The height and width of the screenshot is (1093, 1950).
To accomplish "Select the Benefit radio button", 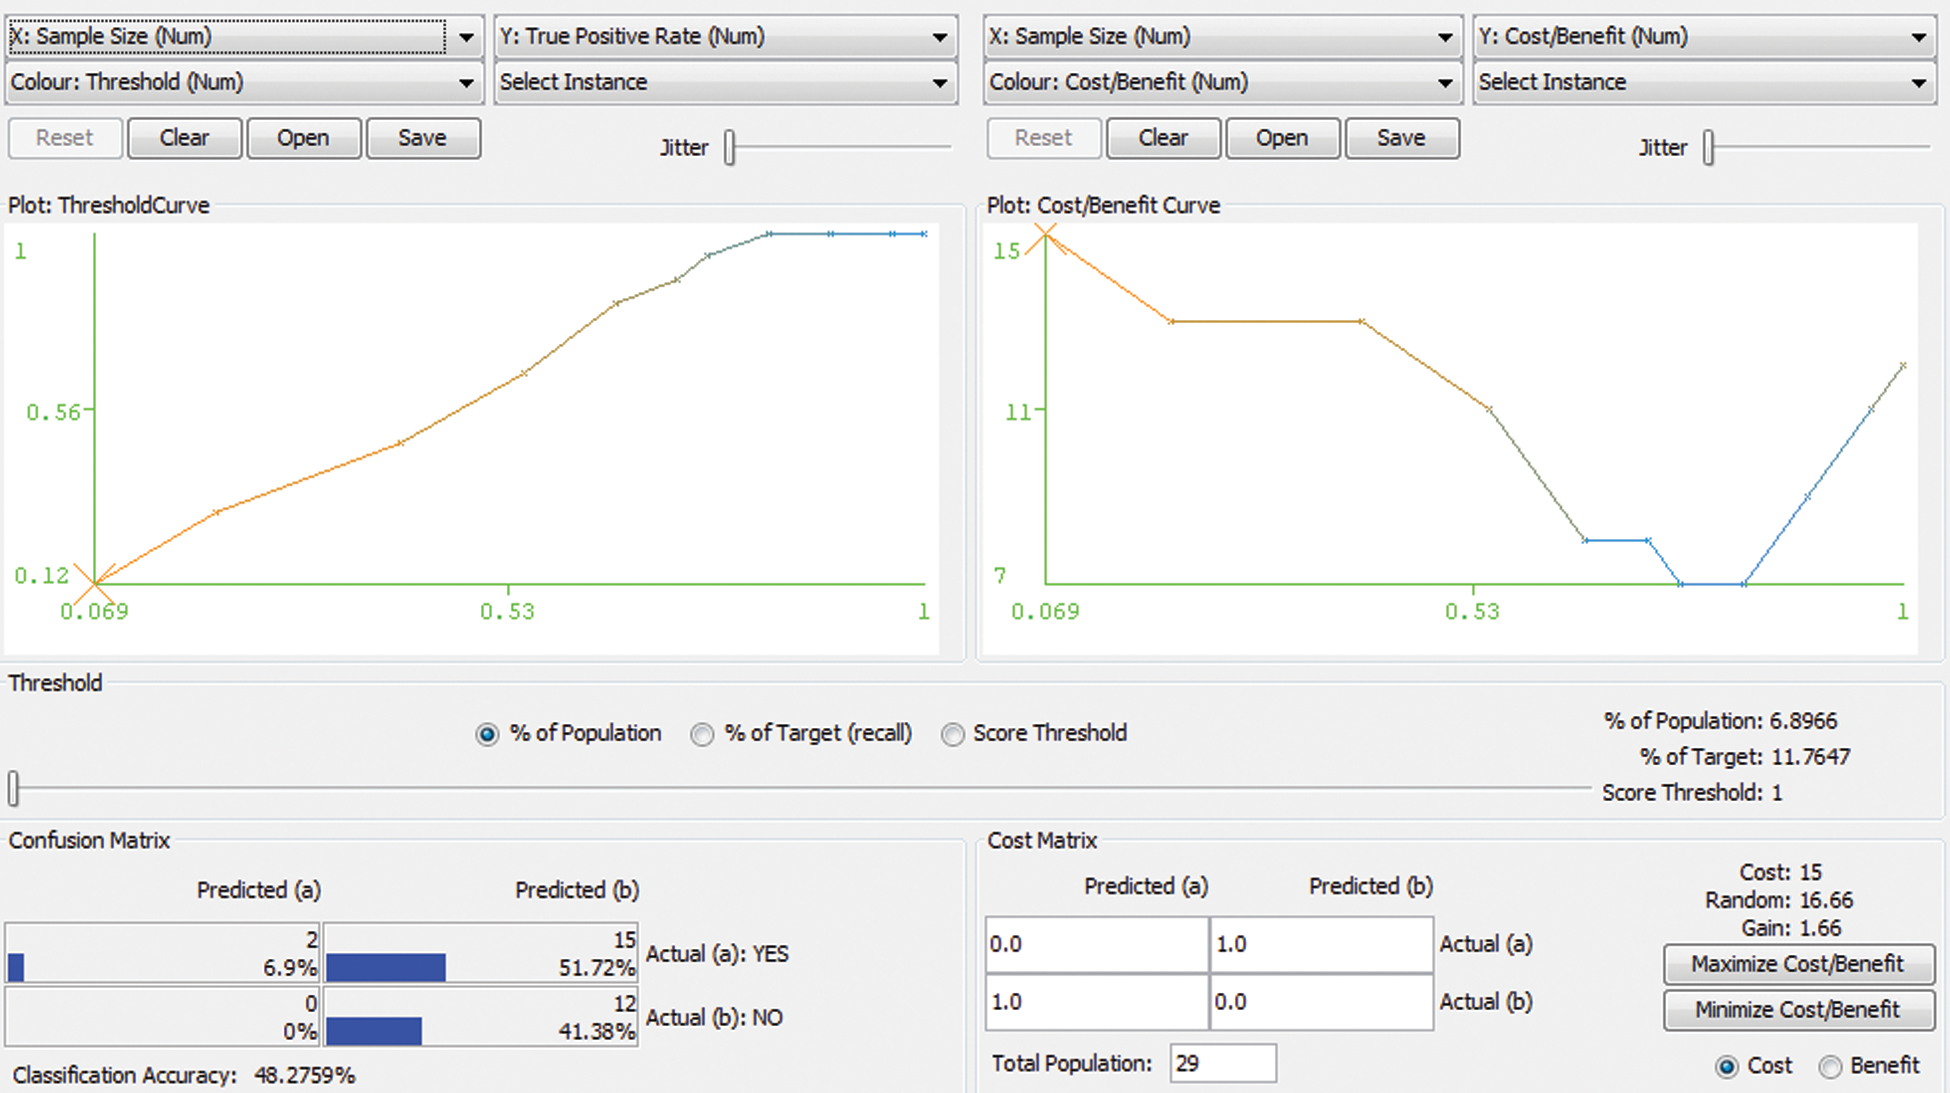I will point(1830,1067).
